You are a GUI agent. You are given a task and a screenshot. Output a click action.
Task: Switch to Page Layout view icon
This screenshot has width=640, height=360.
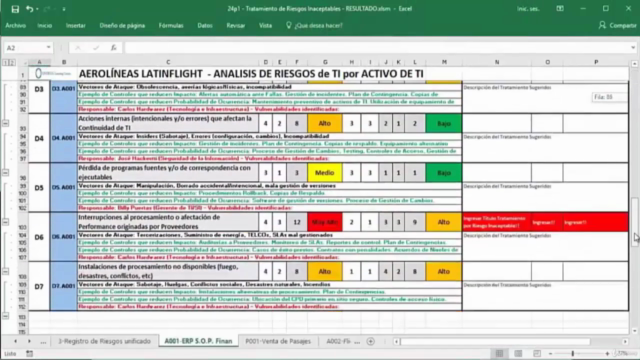tap(518, 353)
